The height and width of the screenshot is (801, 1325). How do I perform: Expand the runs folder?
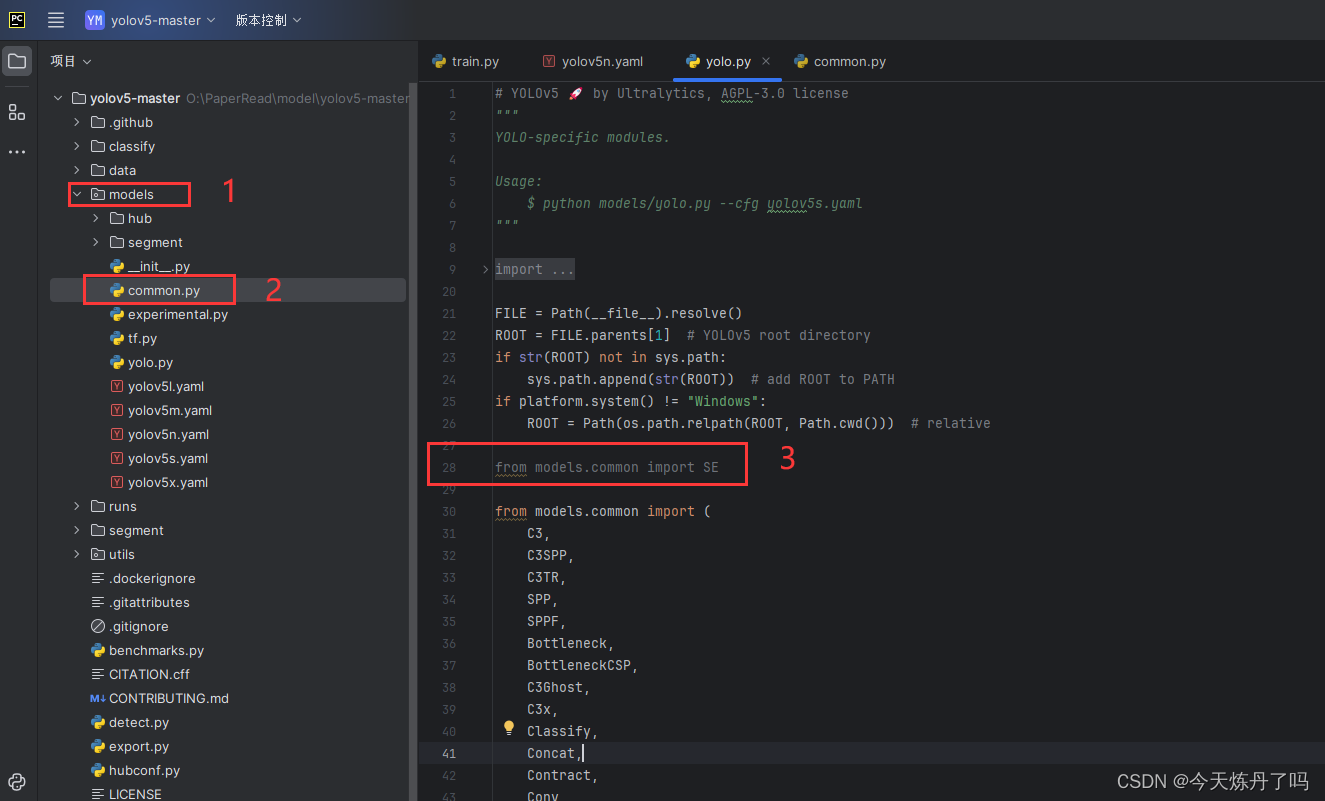coord(77,506)
